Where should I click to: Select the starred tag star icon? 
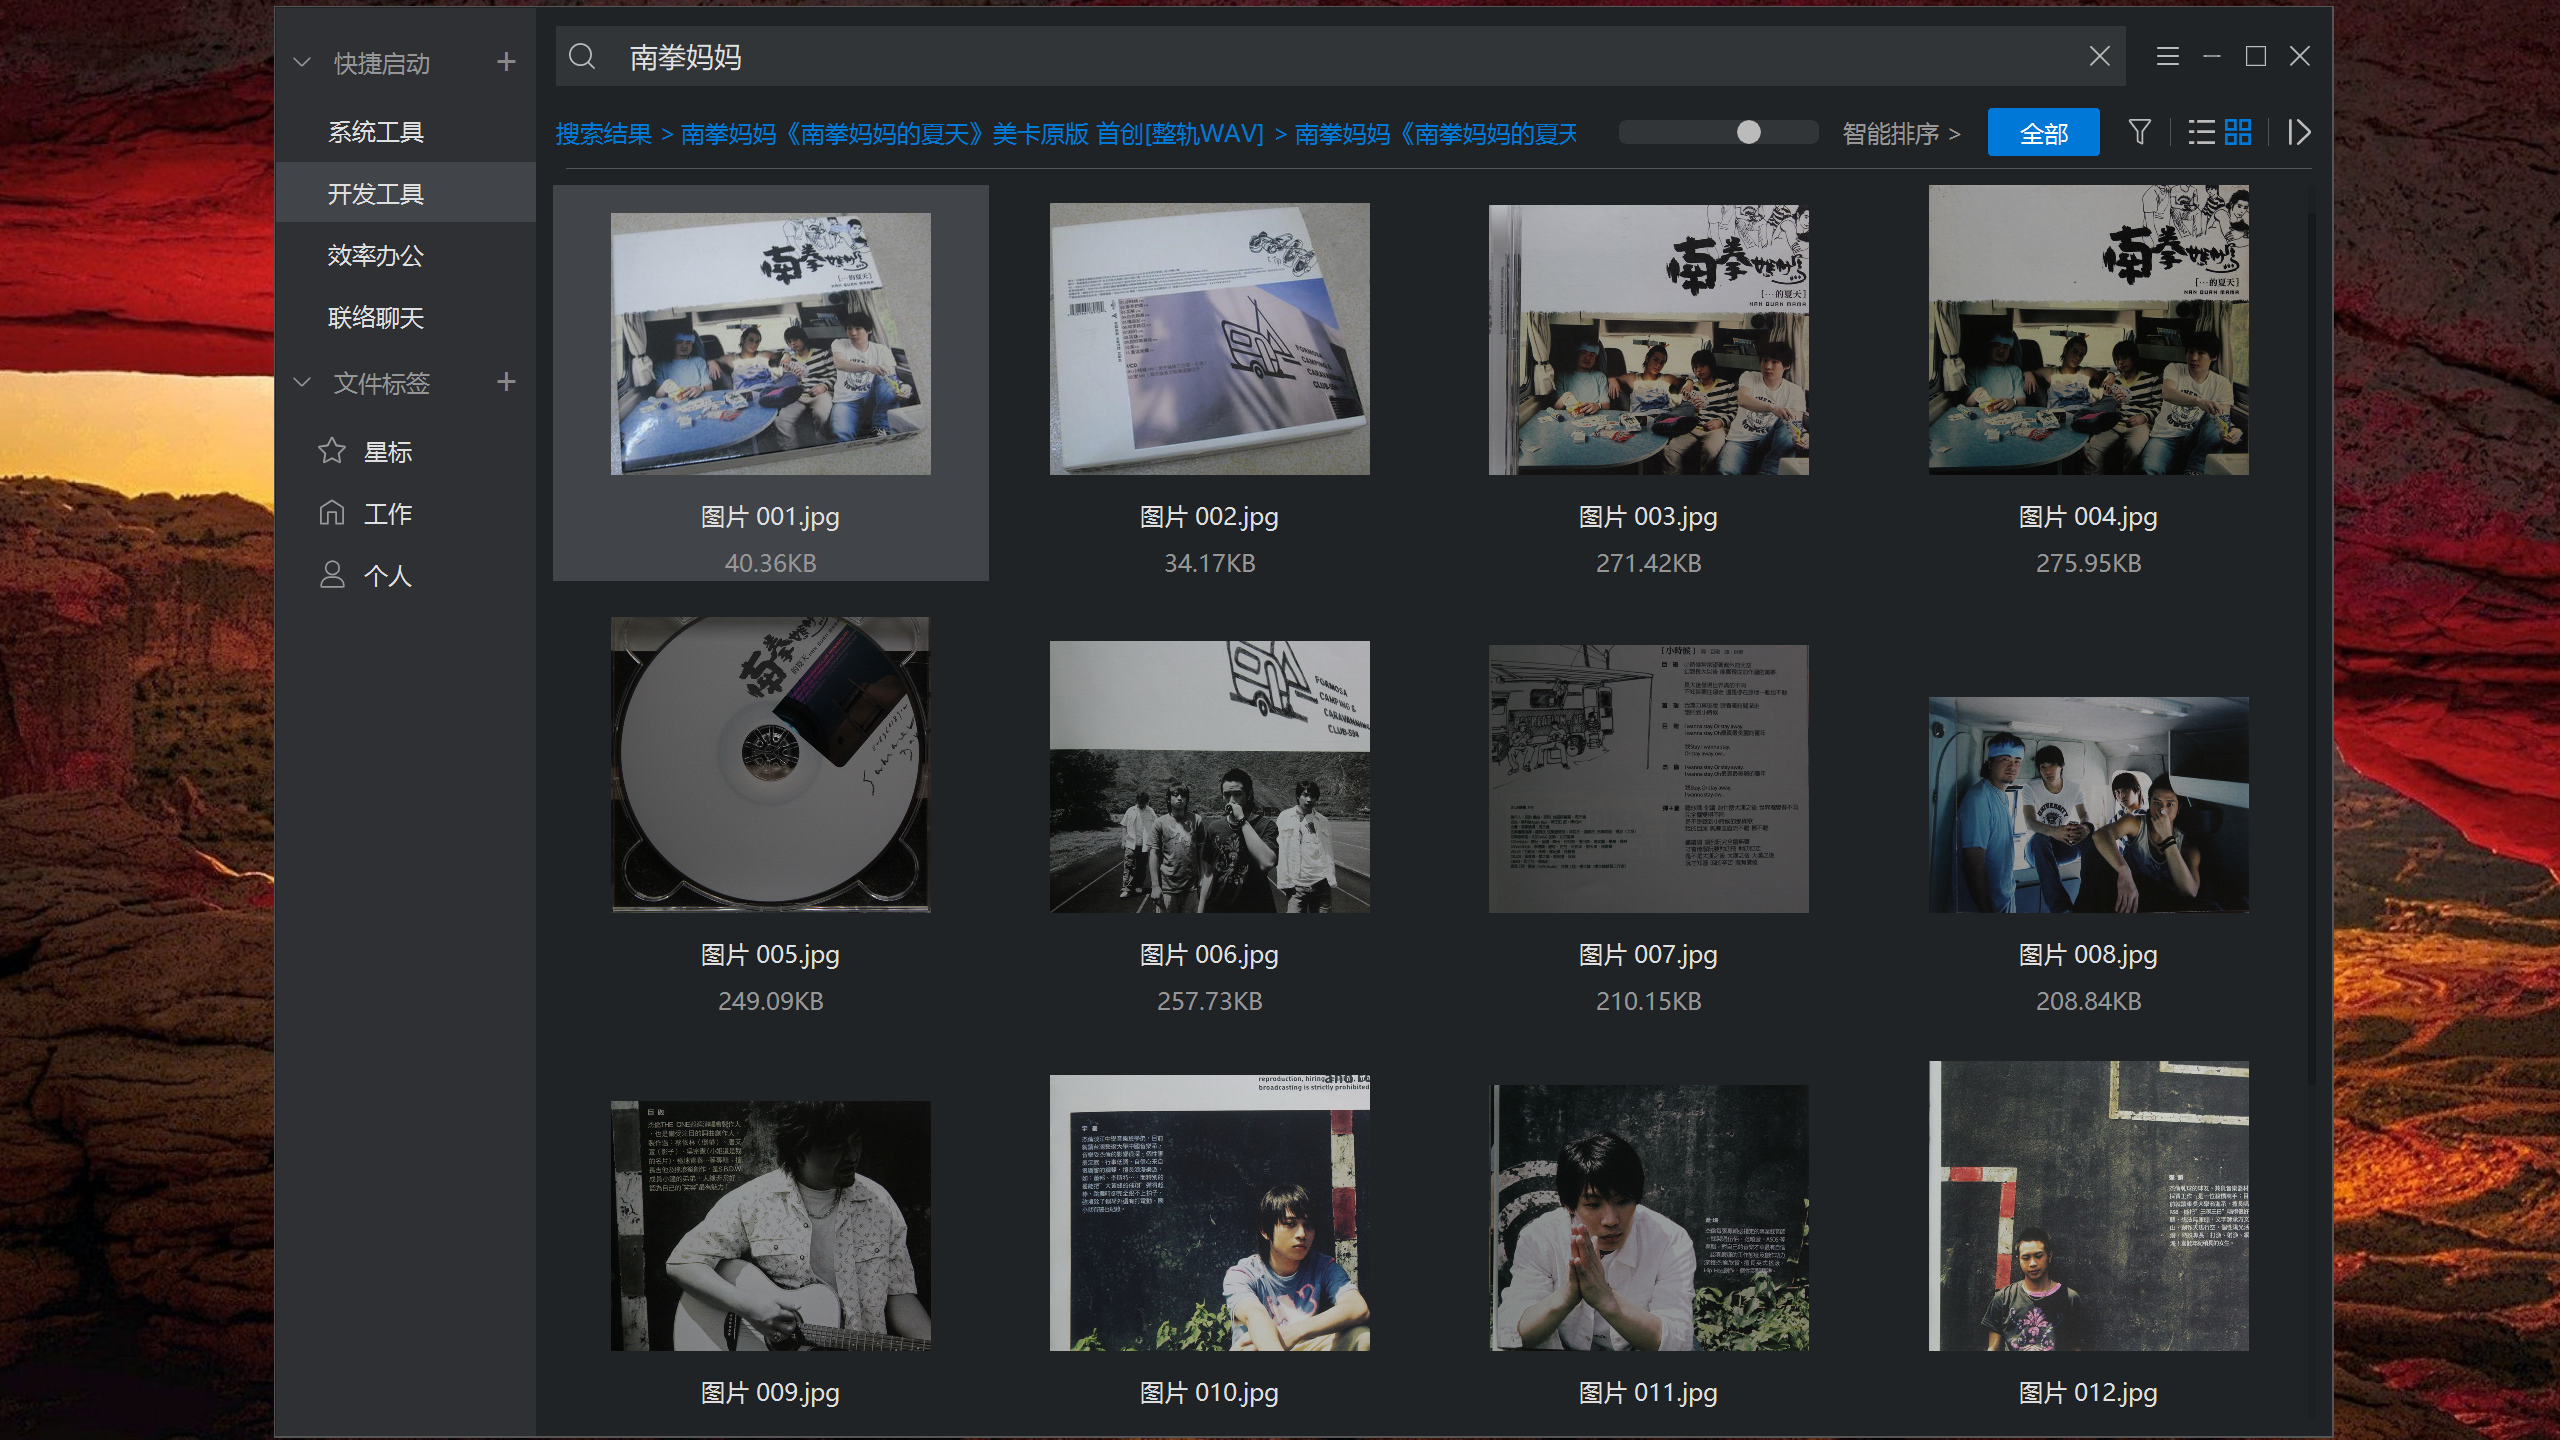pyautogui.click(x=332, y=451)
